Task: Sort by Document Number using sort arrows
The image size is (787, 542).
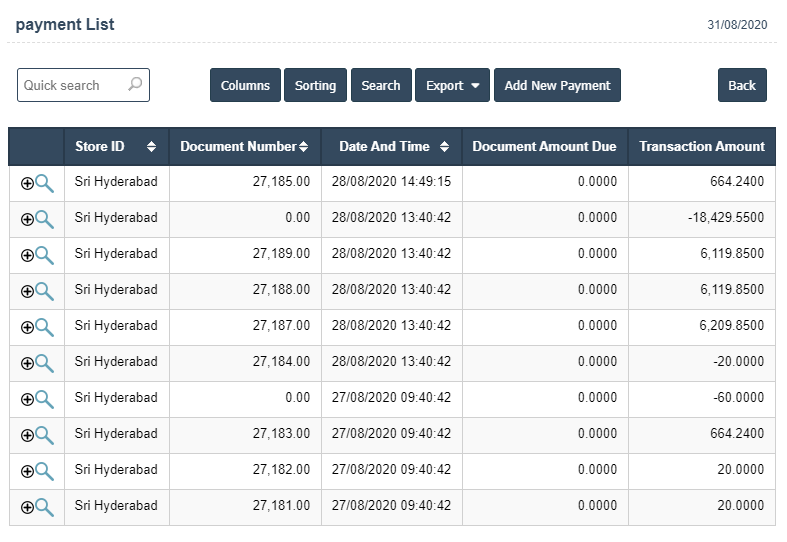Action: 303,147
